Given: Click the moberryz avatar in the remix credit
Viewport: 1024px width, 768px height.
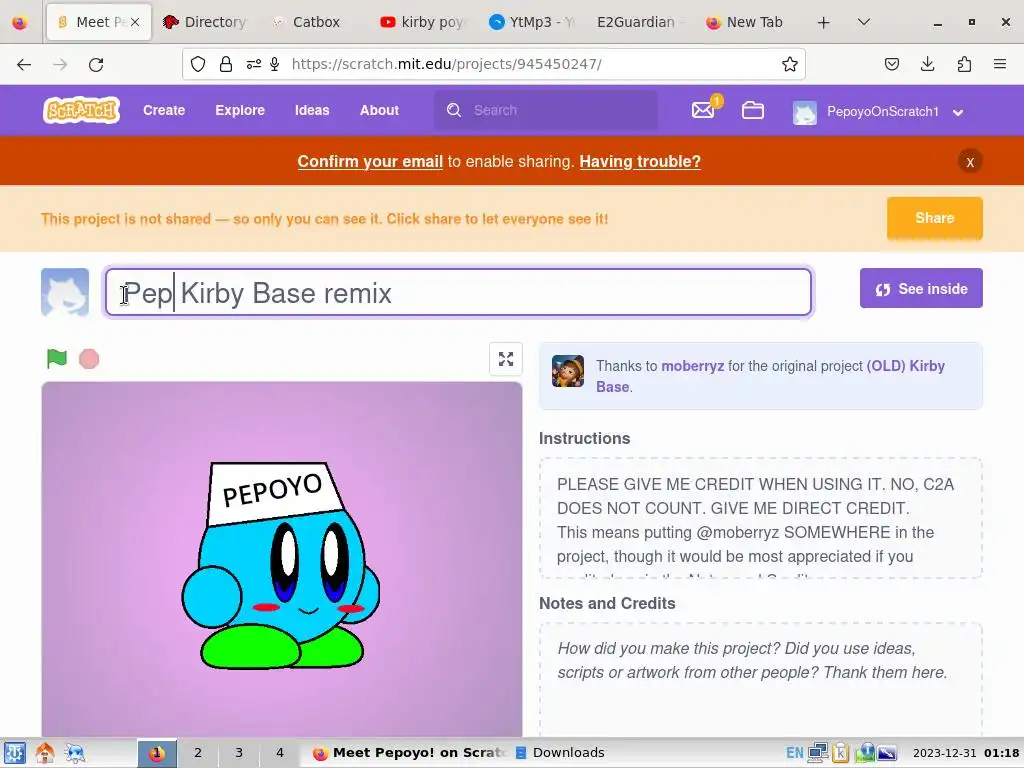Looking at the screenshot, I should 568,371.
